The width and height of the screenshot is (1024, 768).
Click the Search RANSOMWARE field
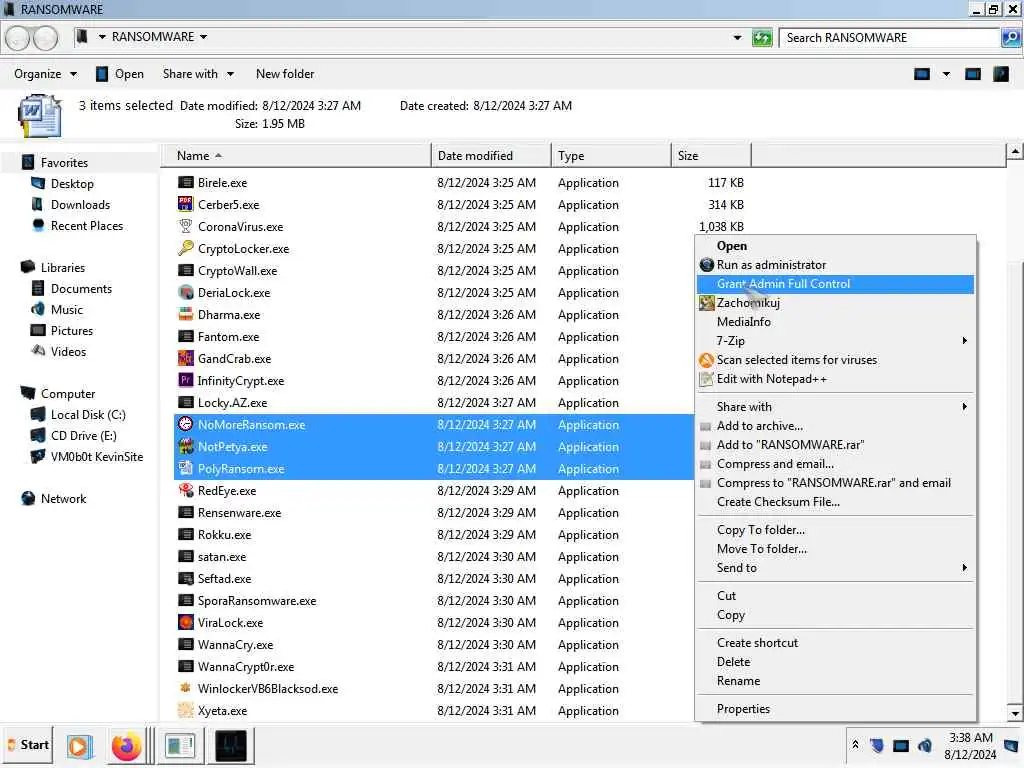pos(889,38)
